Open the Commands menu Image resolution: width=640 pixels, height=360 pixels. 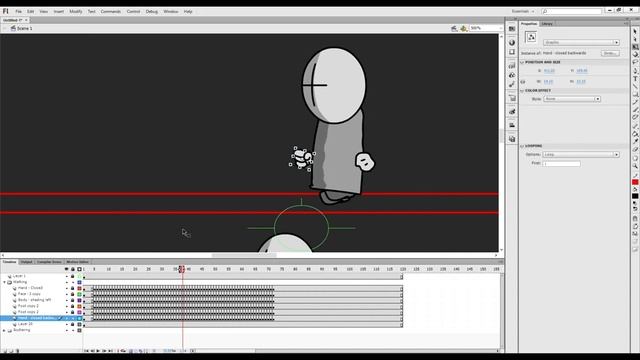[111, 11]
